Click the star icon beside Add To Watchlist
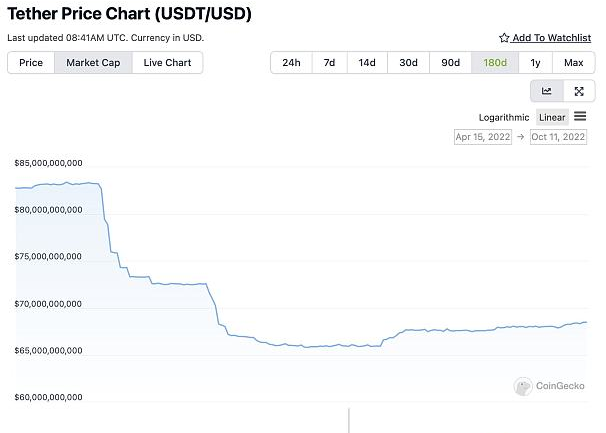 point(504,38)
